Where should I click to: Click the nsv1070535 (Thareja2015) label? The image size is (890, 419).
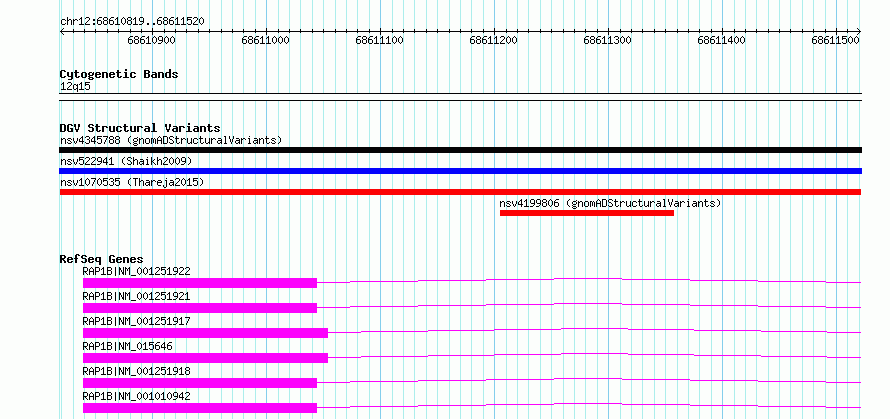pyautogui.click(x=132, y=182)
